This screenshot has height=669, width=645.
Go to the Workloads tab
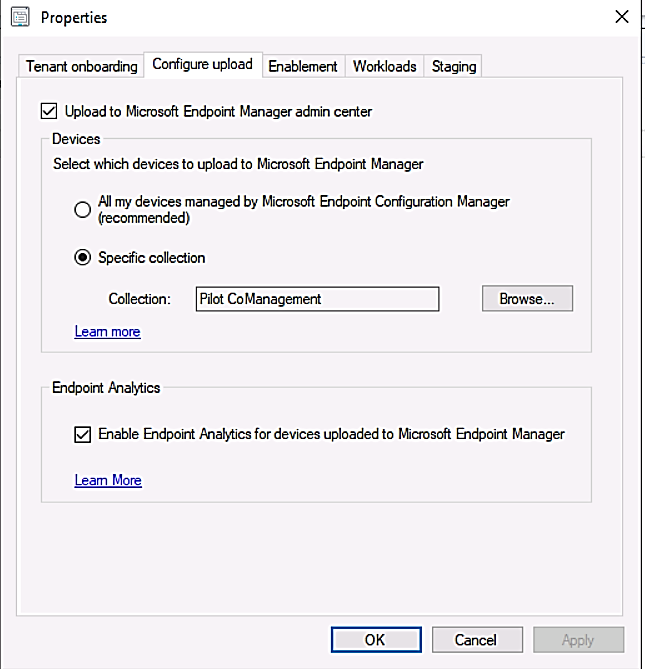click(384, 67)
